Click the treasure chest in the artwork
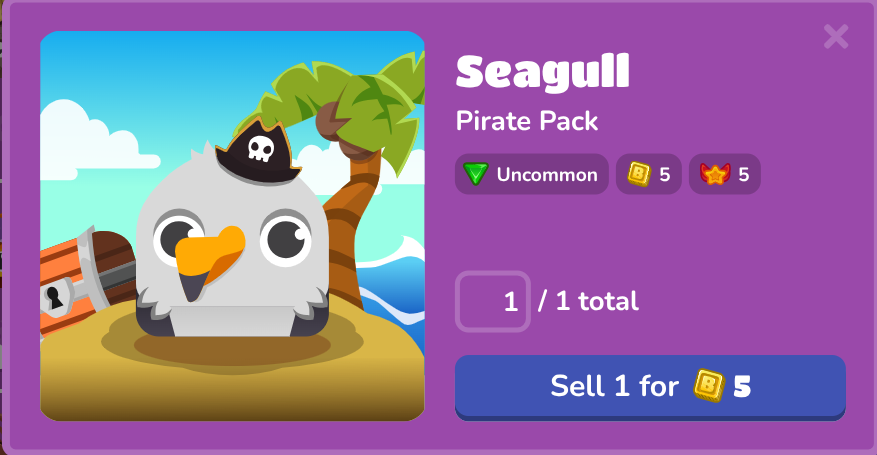This screenshot has width=877, height=455. tap(85, 279)
